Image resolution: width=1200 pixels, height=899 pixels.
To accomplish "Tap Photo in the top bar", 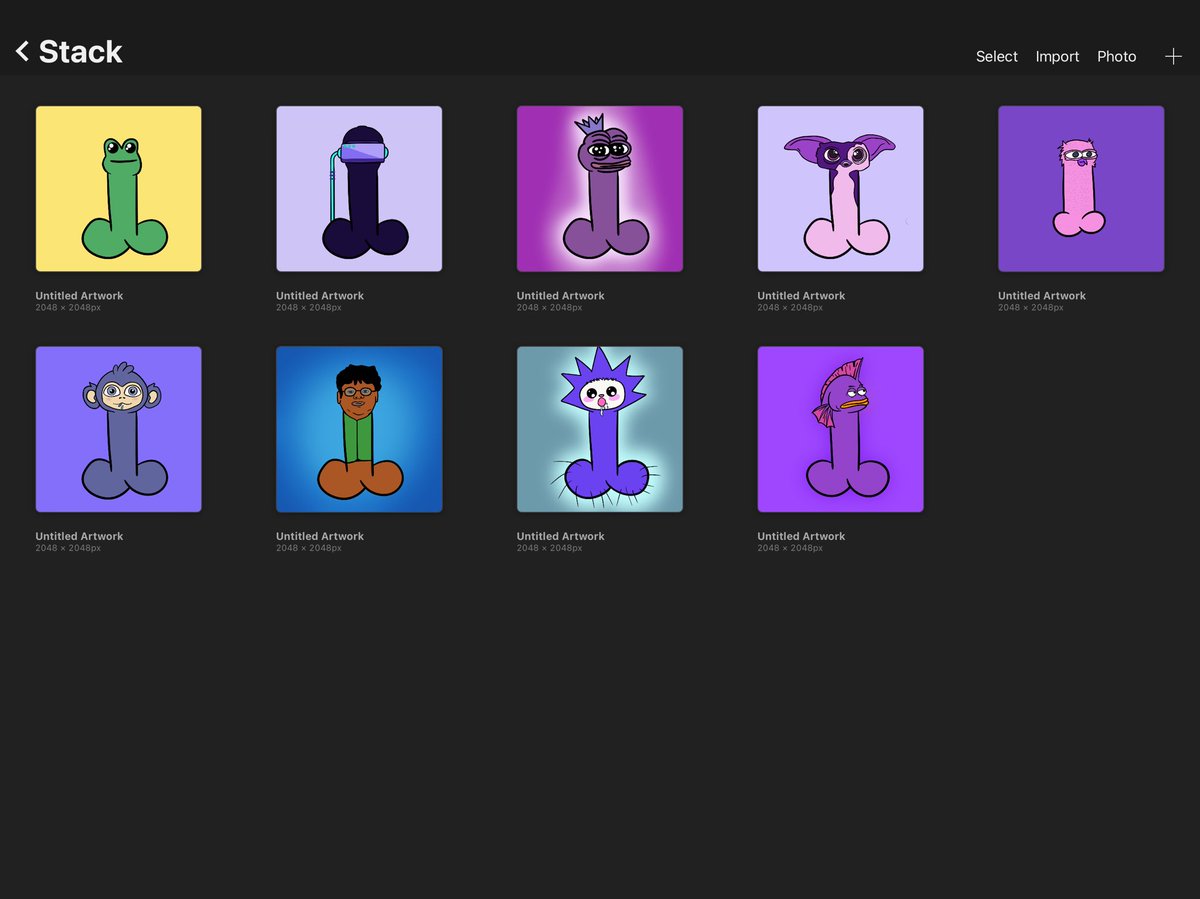I will 1116,57.
